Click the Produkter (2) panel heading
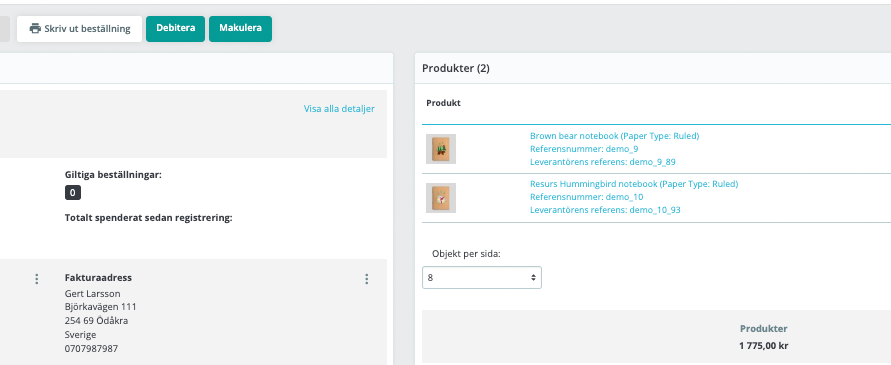The image size is (891, 365). [x=456, y=68]
